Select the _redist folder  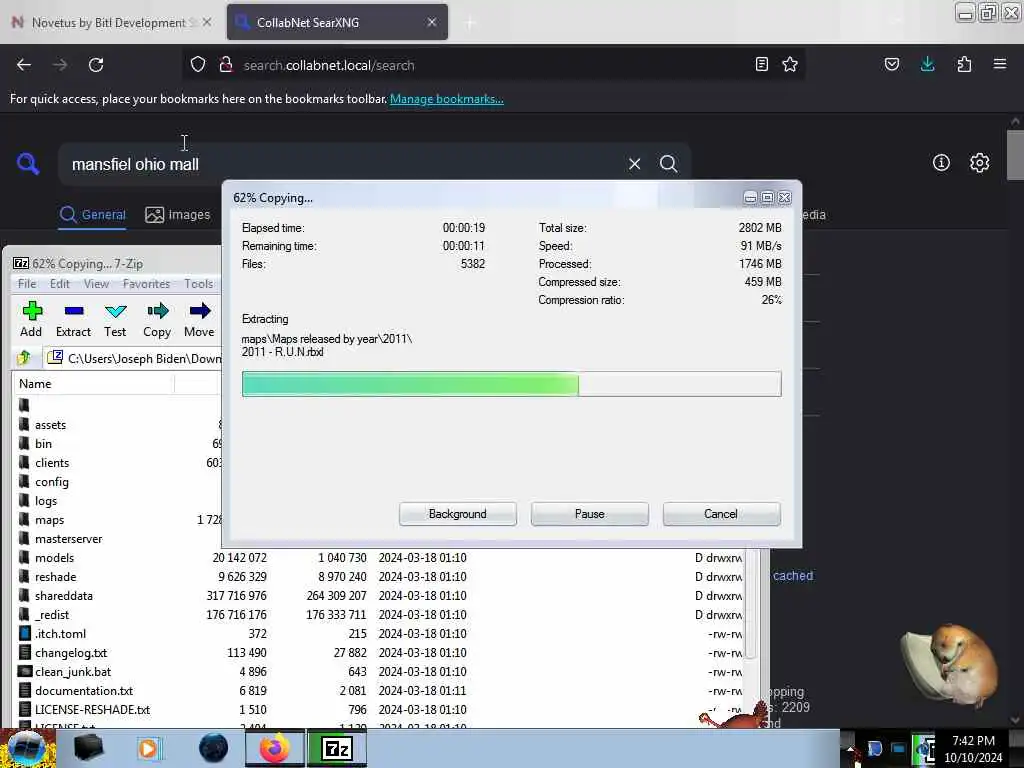(52, 614)
